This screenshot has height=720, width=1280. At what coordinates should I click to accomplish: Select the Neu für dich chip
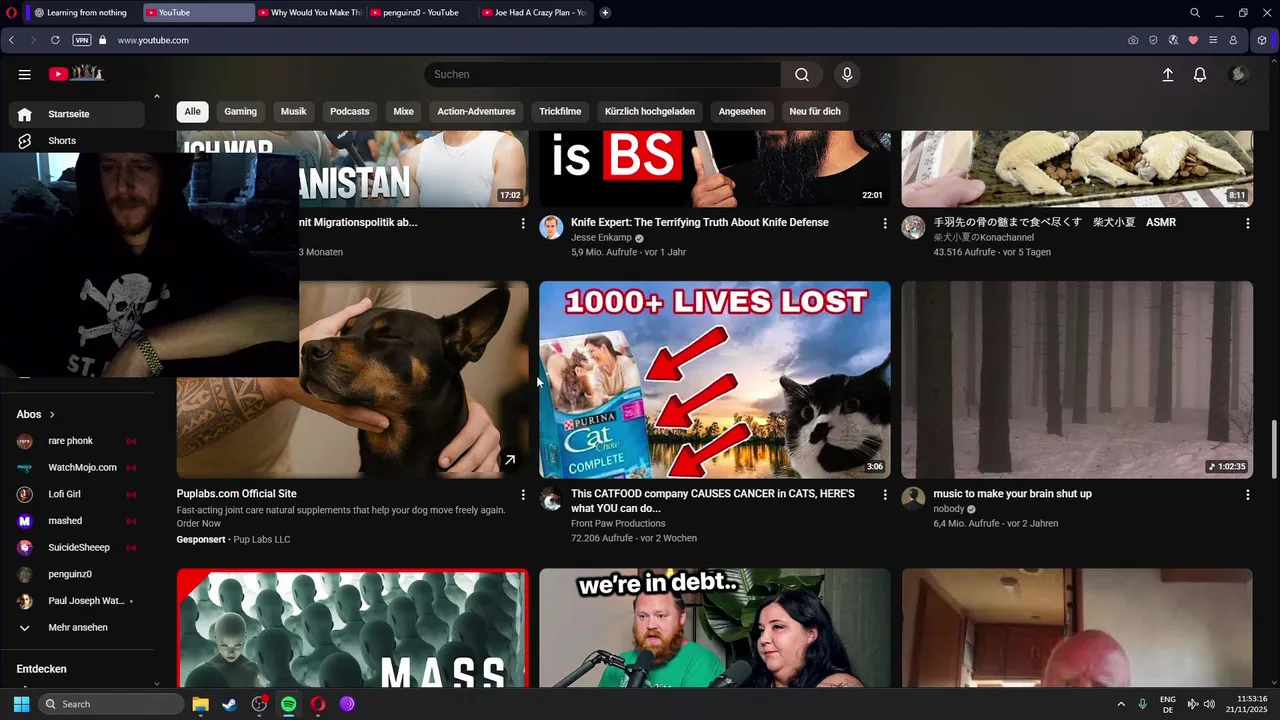[815, 111]
